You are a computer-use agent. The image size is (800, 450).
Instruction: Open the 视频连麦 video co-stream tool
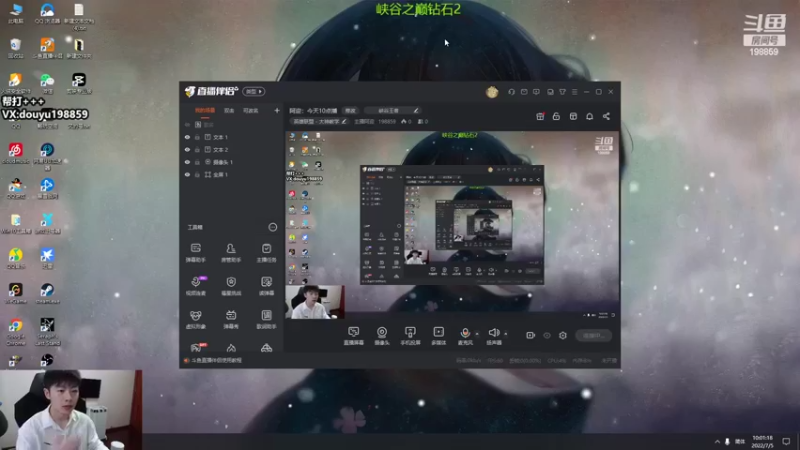tap(195, 286)
